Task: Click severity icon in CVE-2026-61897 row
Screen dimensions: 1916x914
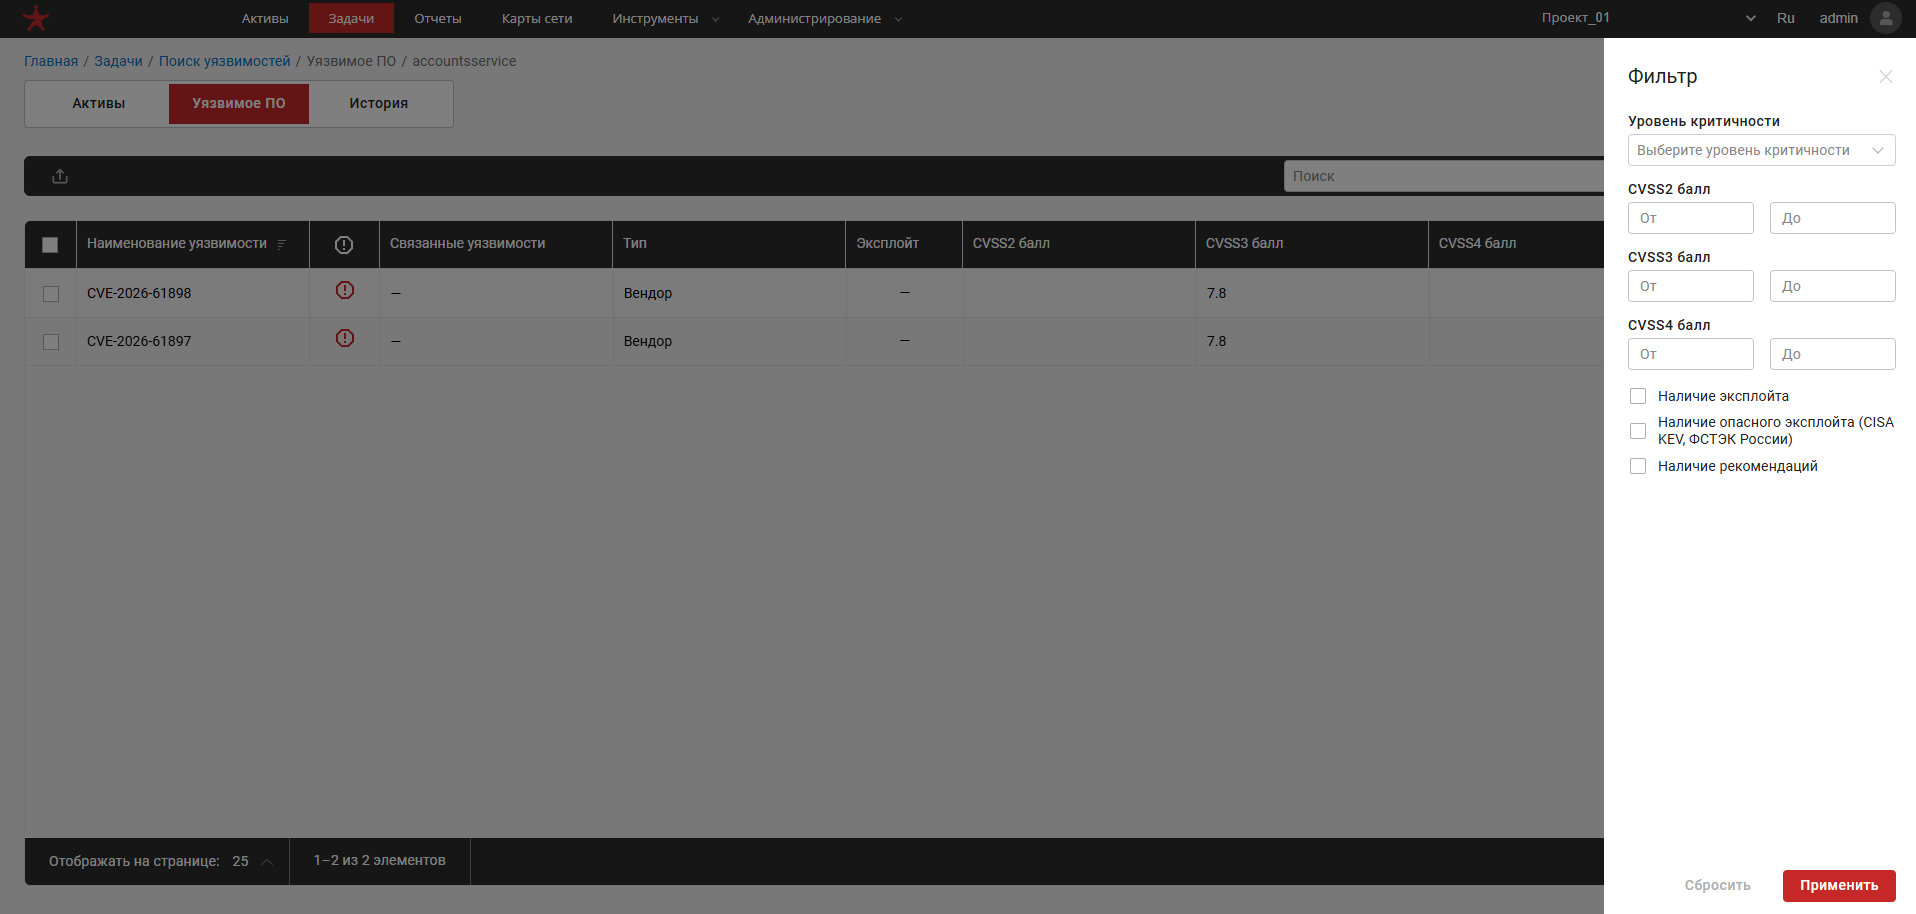Action: click(x=345, y=338)
